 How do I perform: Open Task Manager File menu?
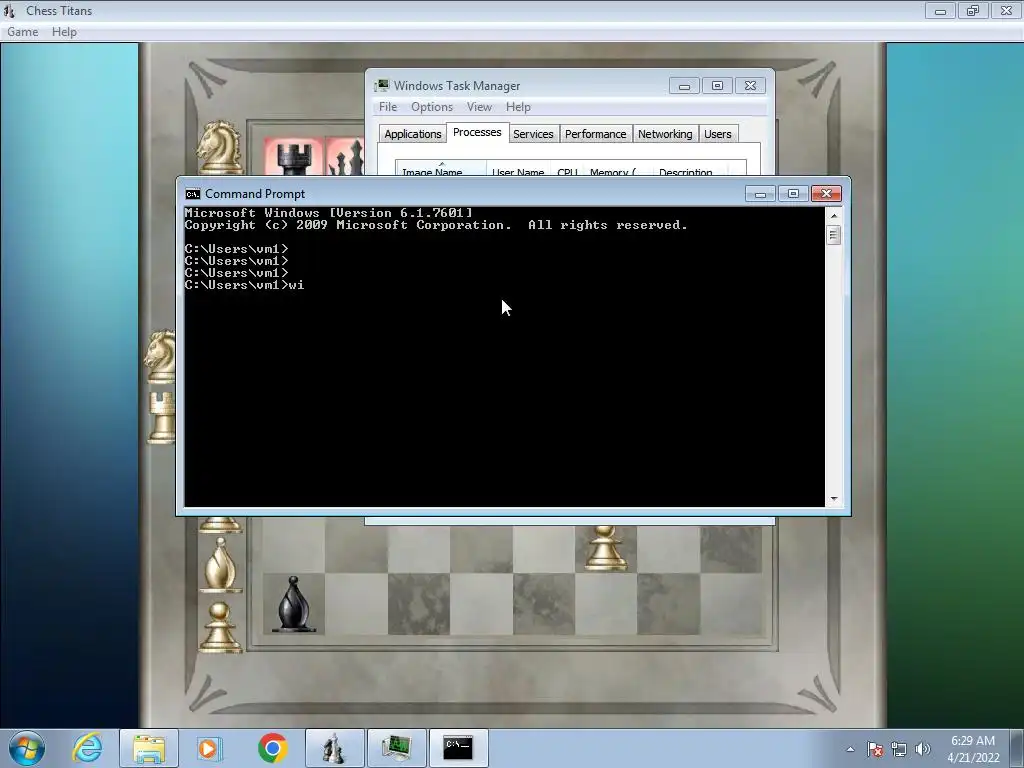point(388,106)
